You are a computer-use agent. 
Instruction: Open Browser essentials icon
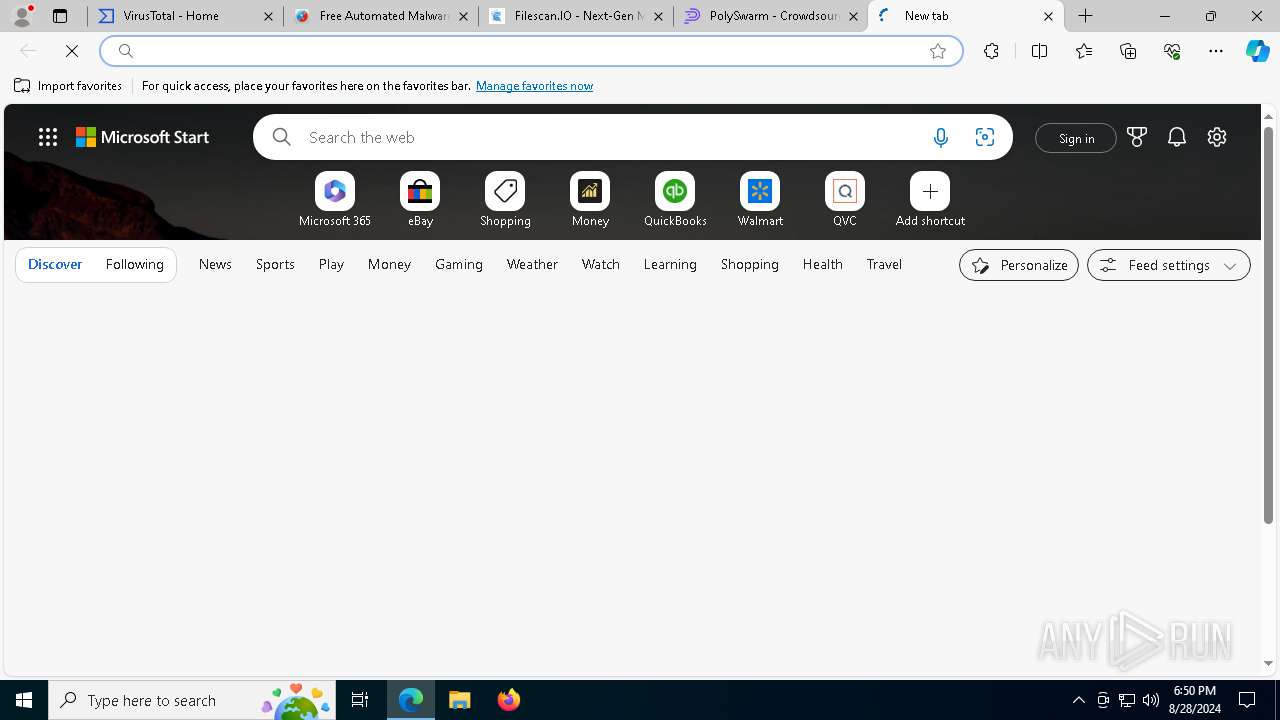point(1172,51)
